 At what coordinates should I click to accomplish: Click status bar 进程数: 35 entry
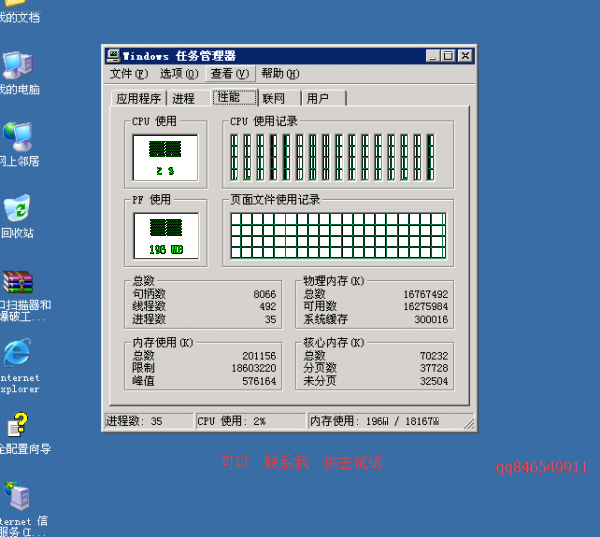pos(149,421)
